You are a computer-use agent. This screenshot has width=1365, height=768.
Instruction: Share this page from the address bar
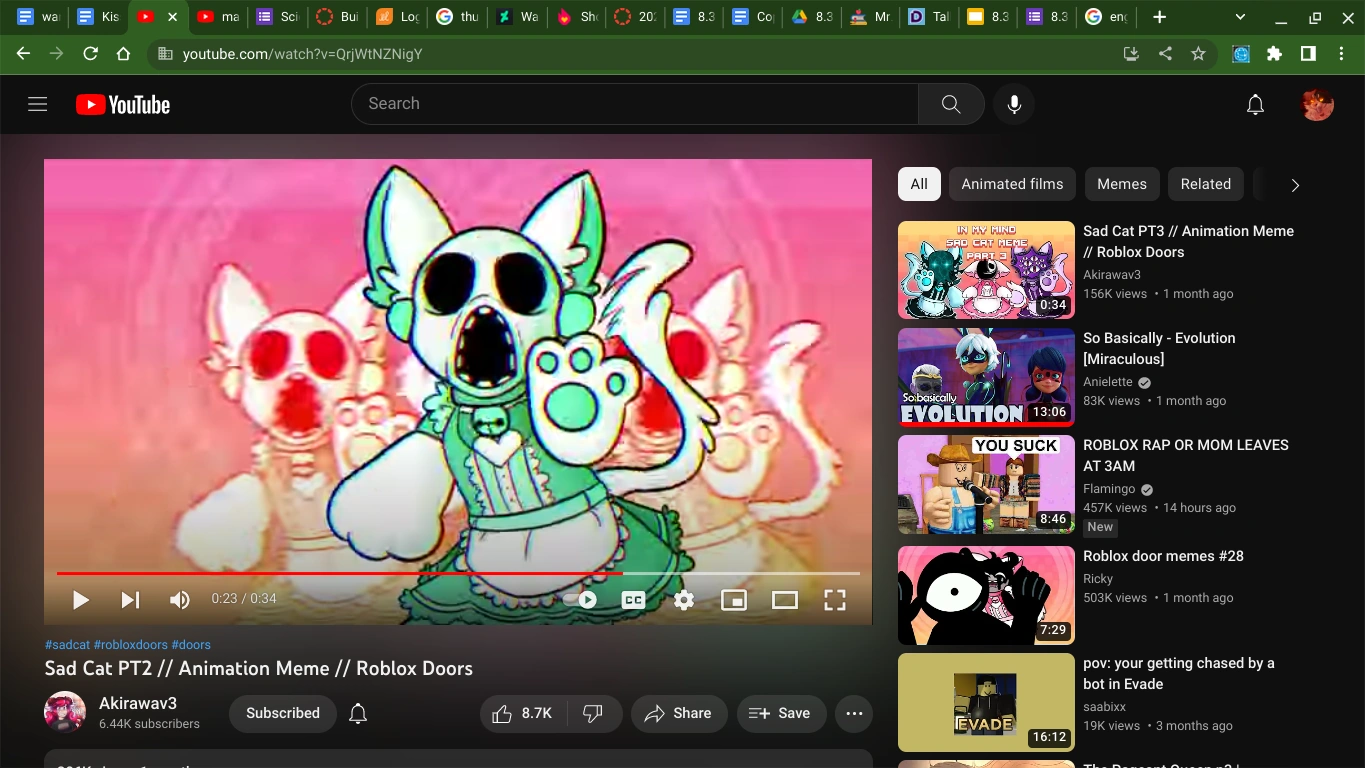tap(1165, 54)
